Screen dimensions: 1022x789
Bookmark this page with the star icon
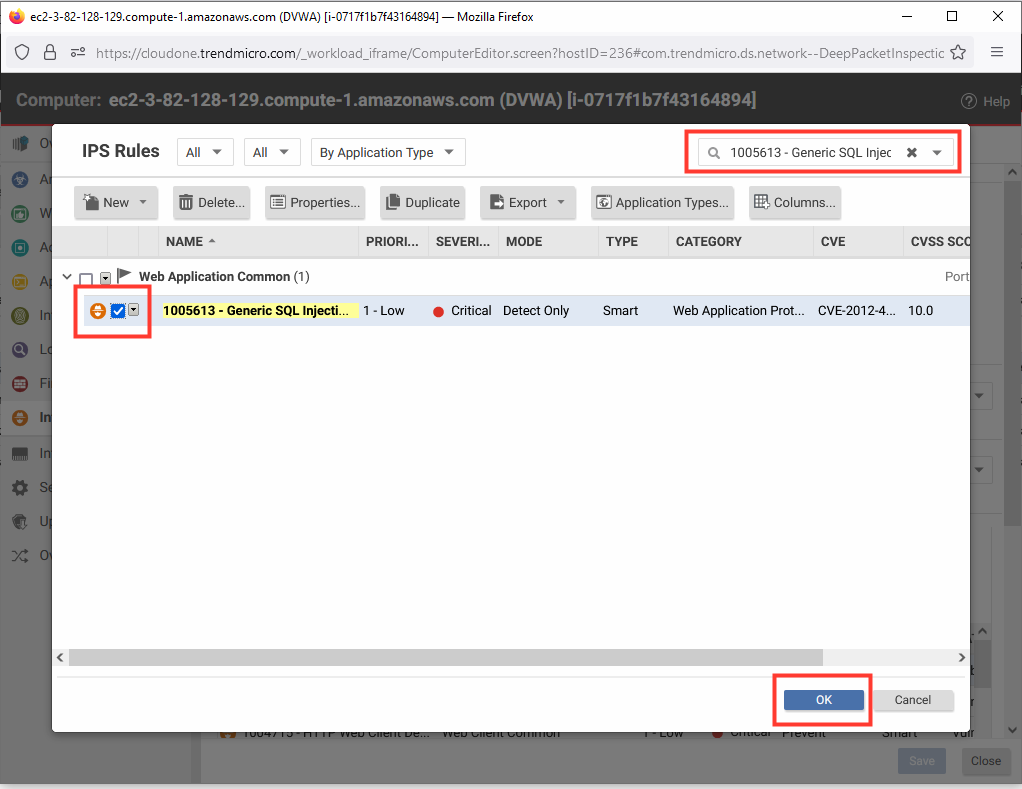coord(957,52)
